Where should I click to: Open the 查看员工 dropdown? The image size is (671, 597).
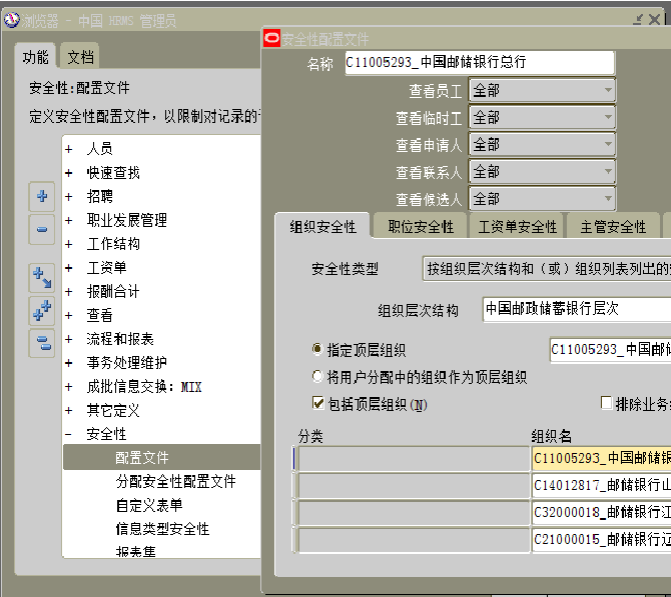pyautogui.click(x=542, y=90)
